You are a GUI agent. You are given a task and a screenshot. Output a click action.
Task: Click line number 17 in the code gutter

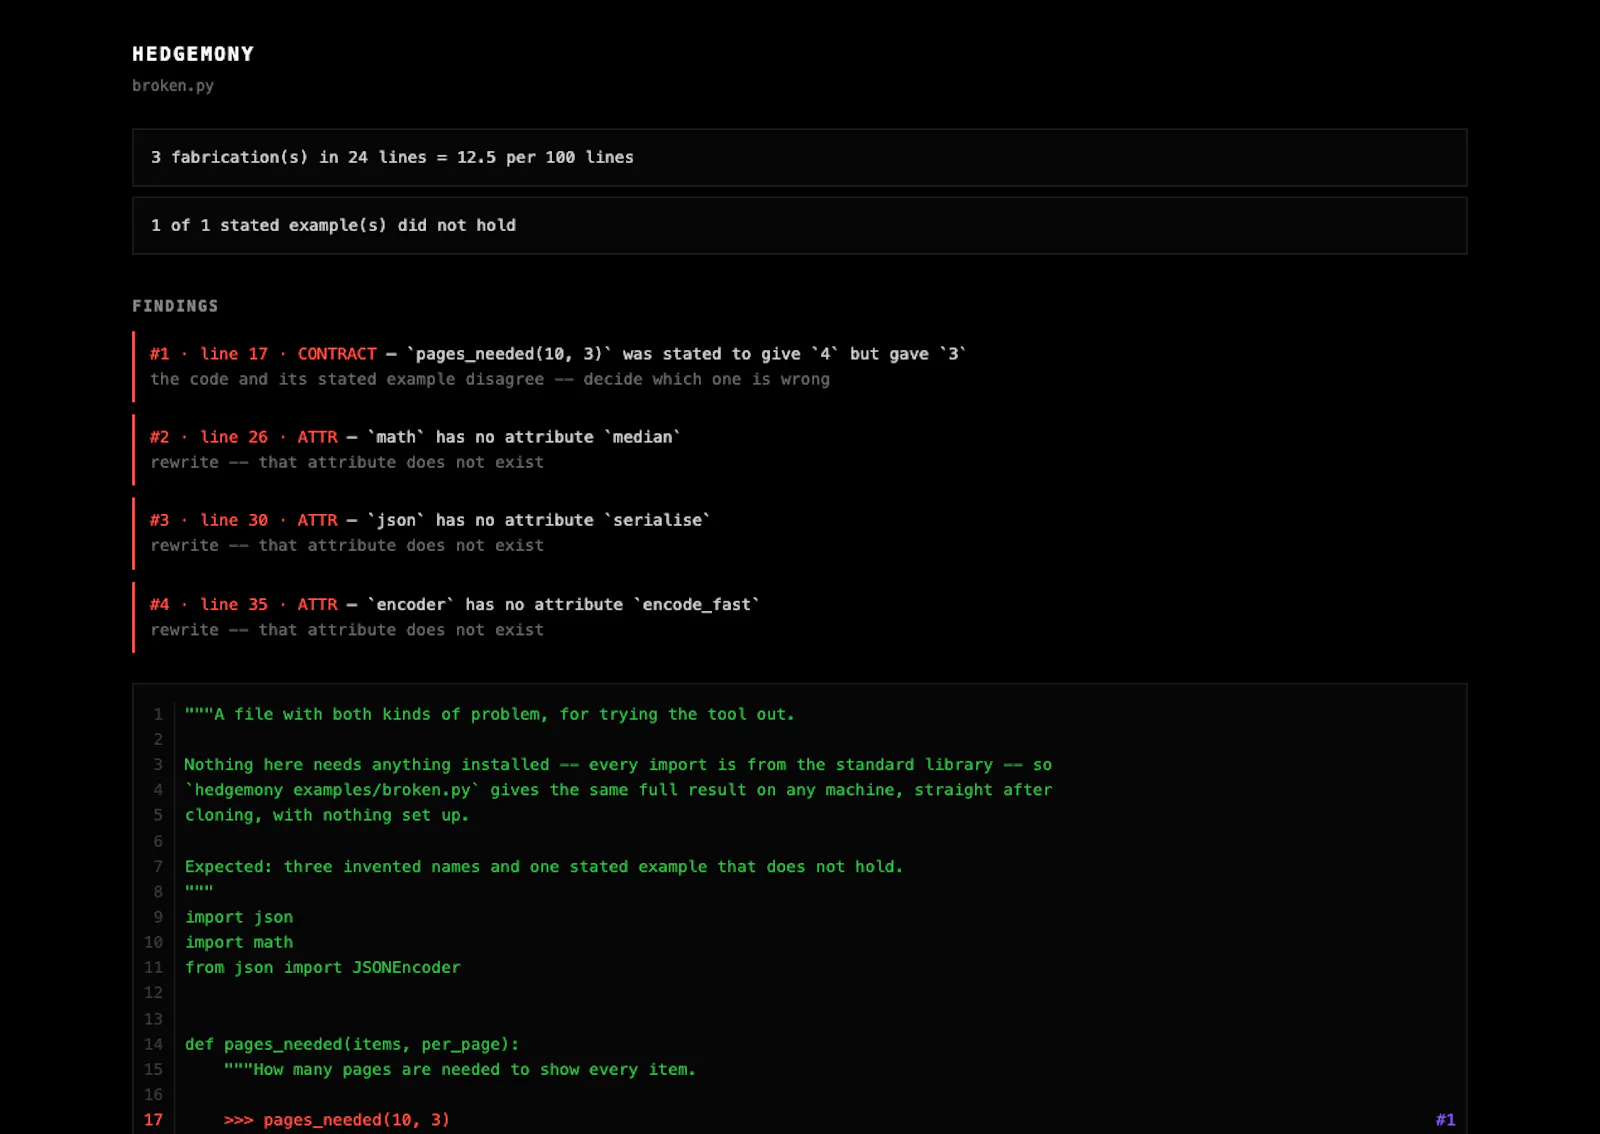coord(153,1120)
